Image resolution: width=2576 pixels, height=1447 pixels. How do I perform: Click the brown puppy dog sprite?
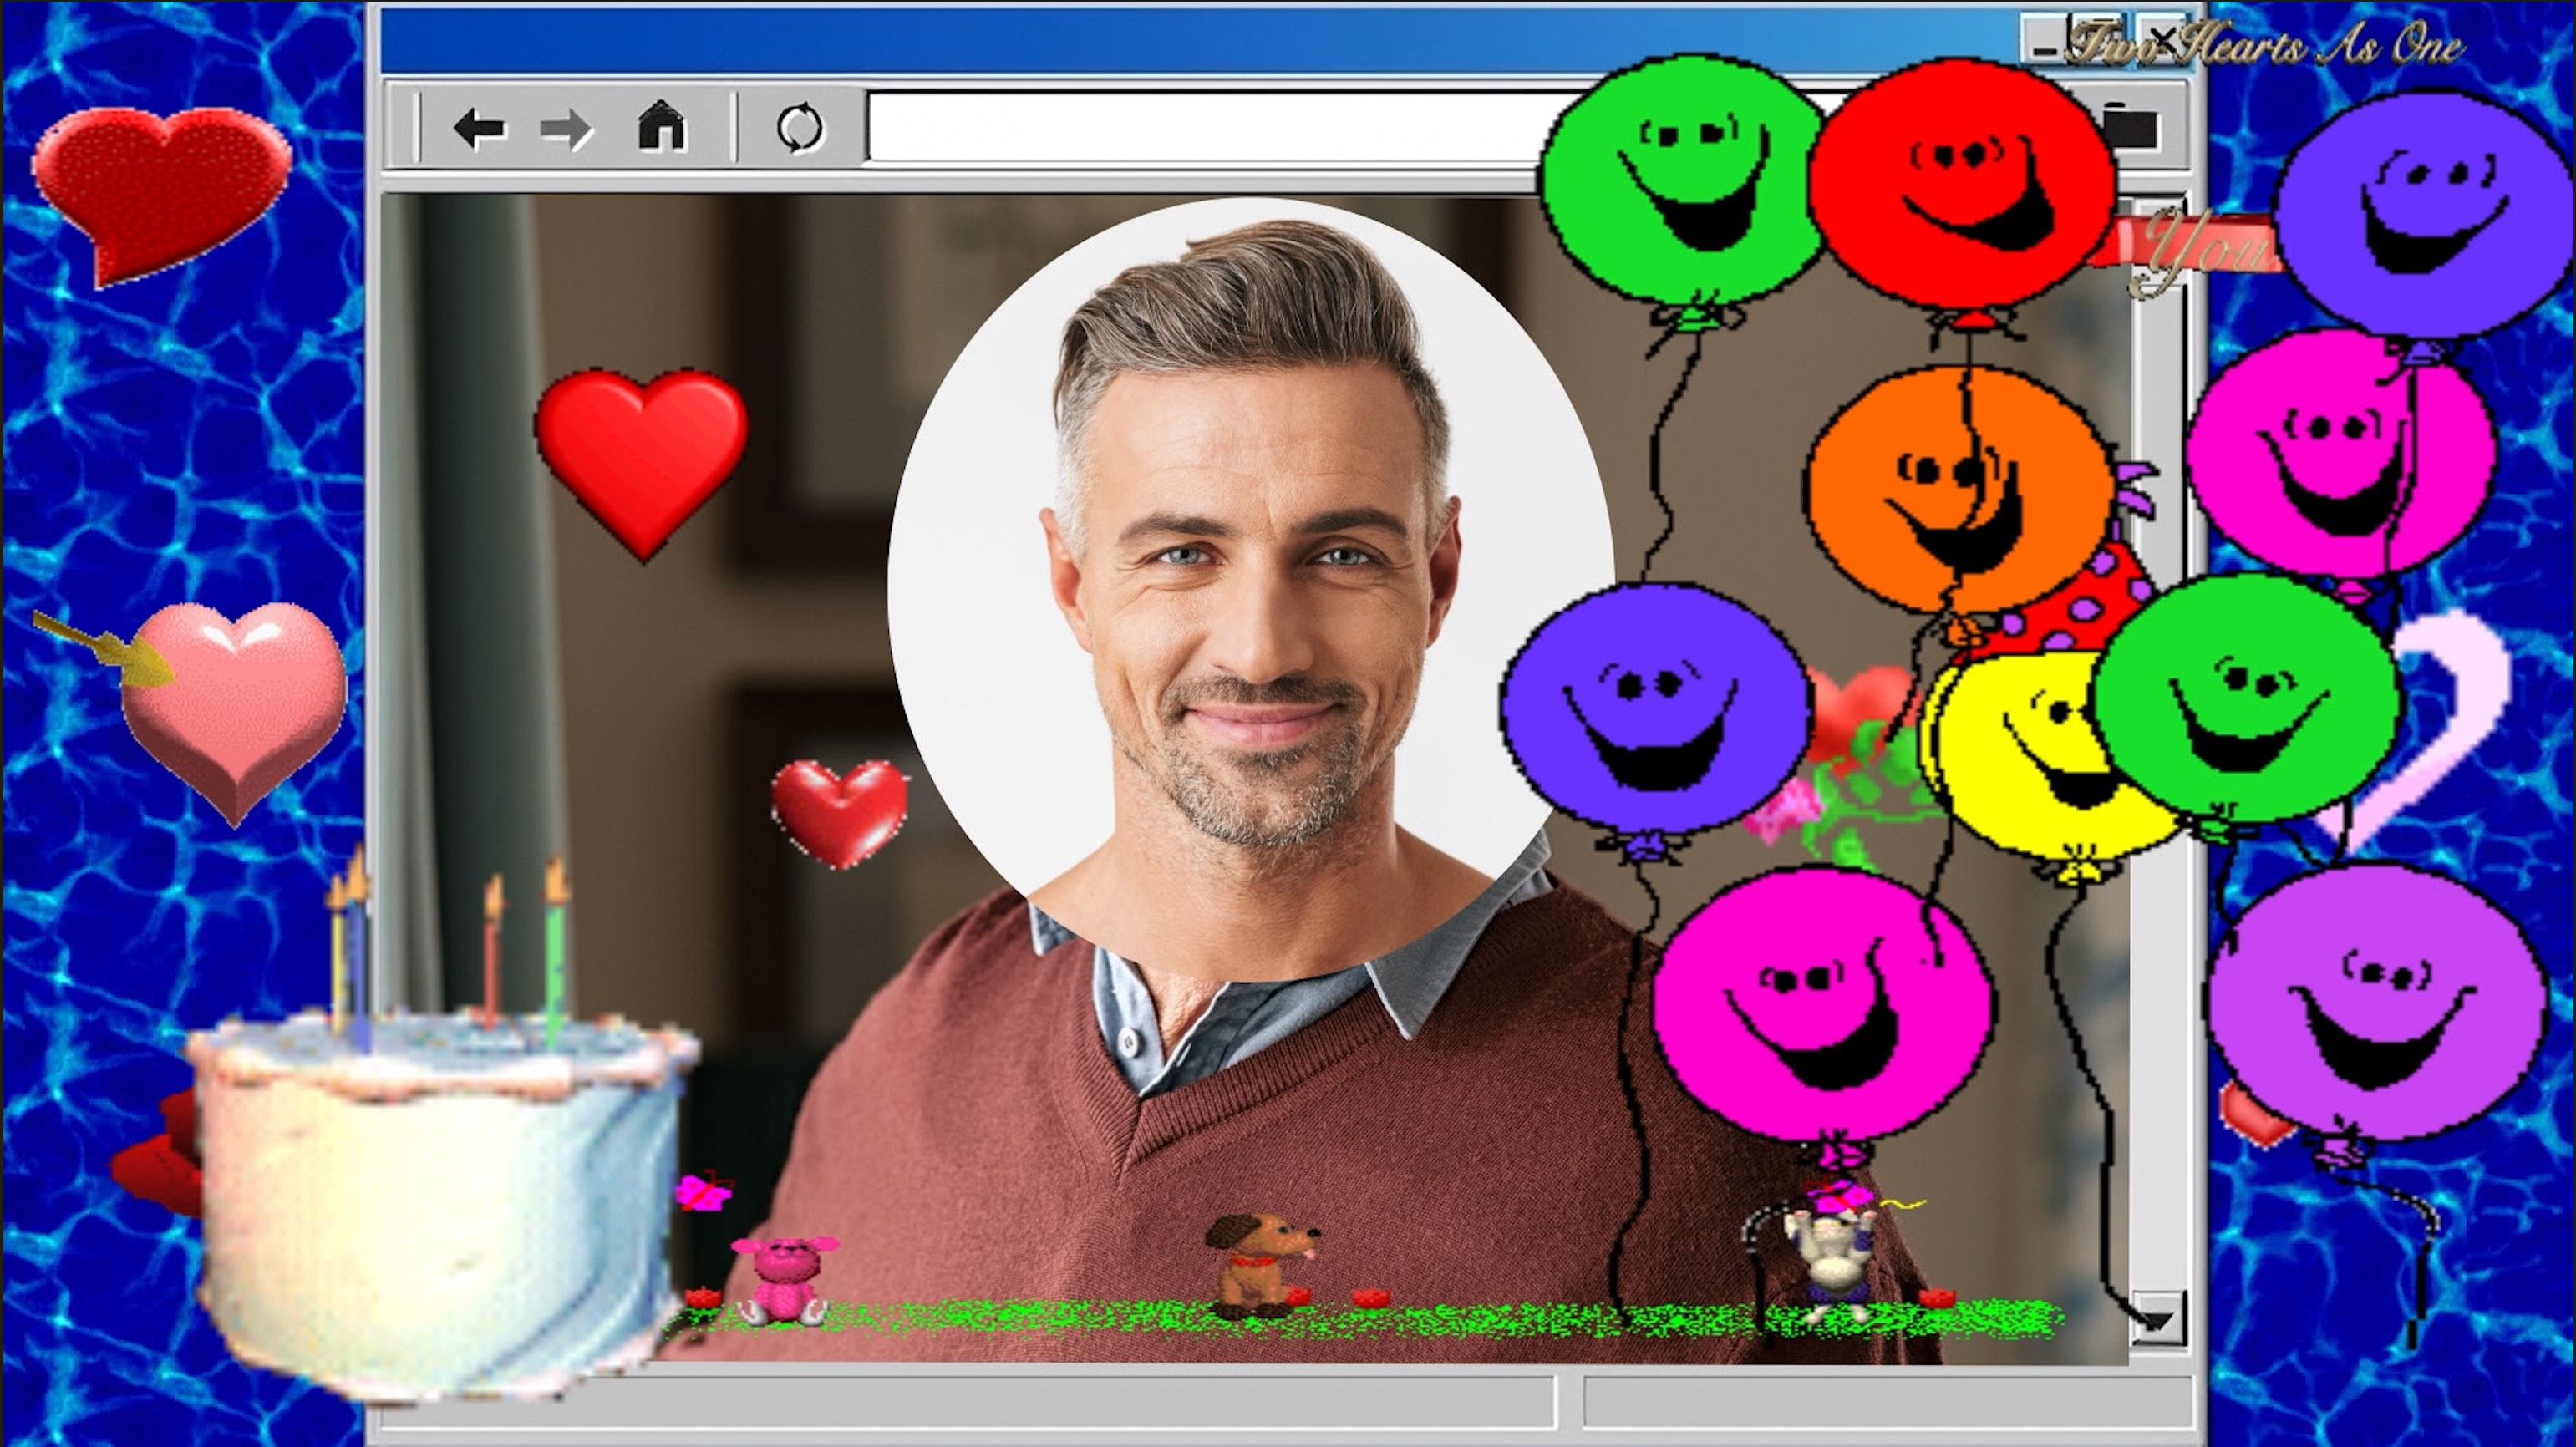[1259, 1265]
